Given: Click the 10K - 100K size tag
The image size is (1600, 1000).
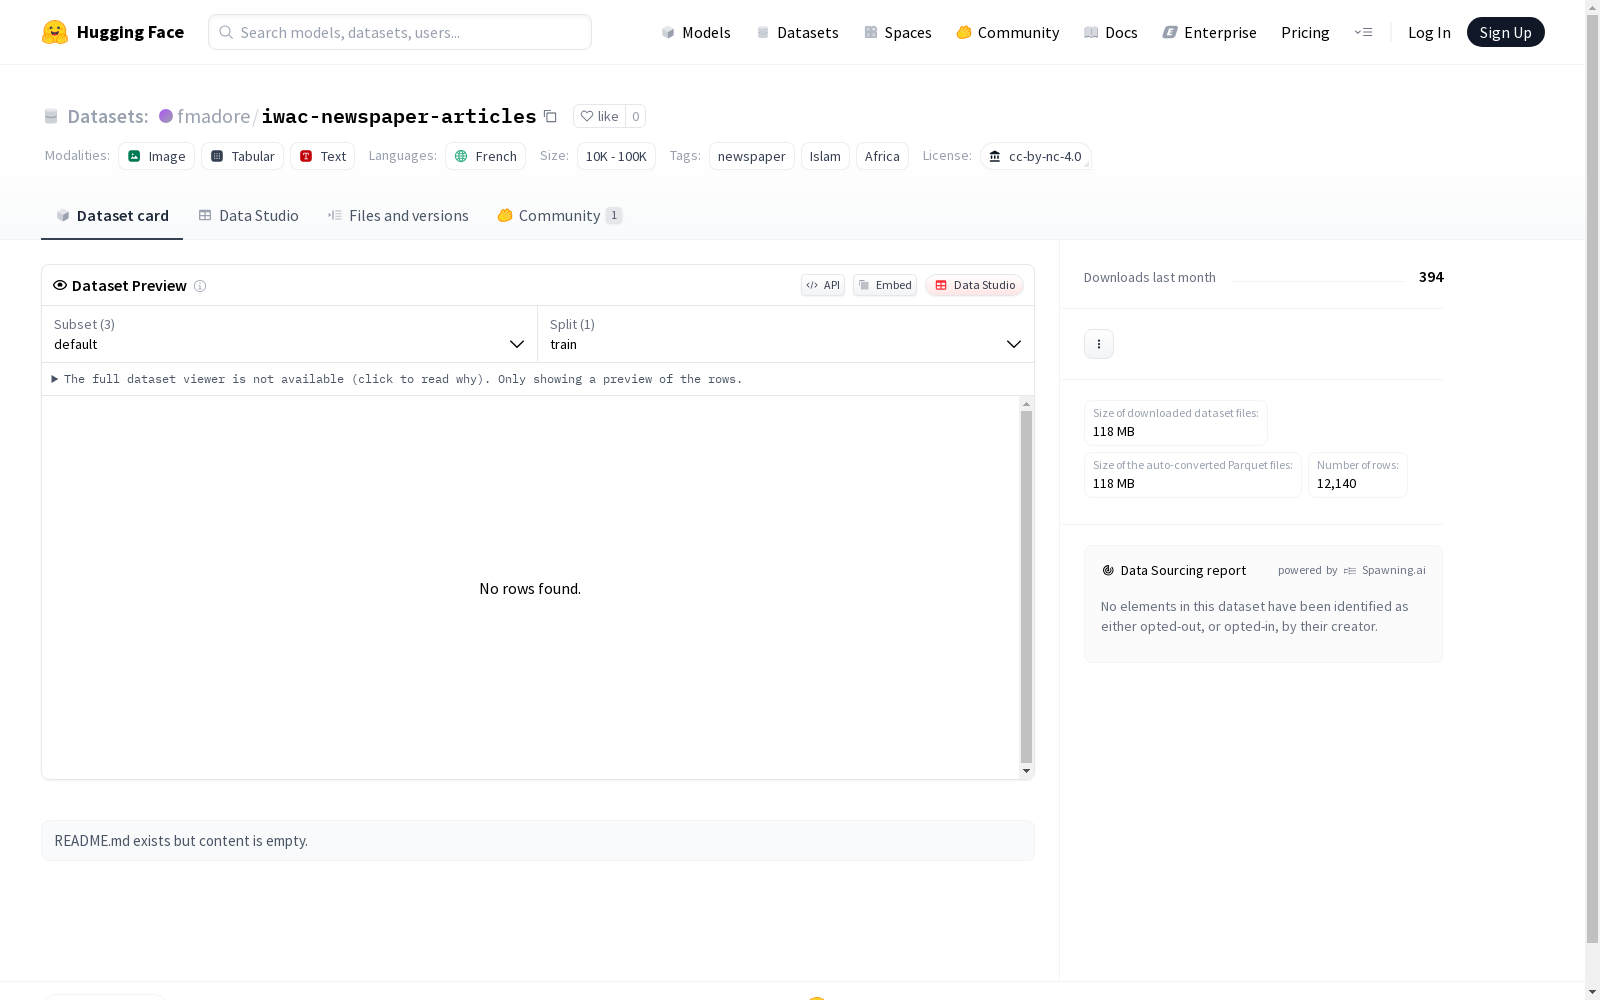Looking at the screenshot, I should pos(616,156).
